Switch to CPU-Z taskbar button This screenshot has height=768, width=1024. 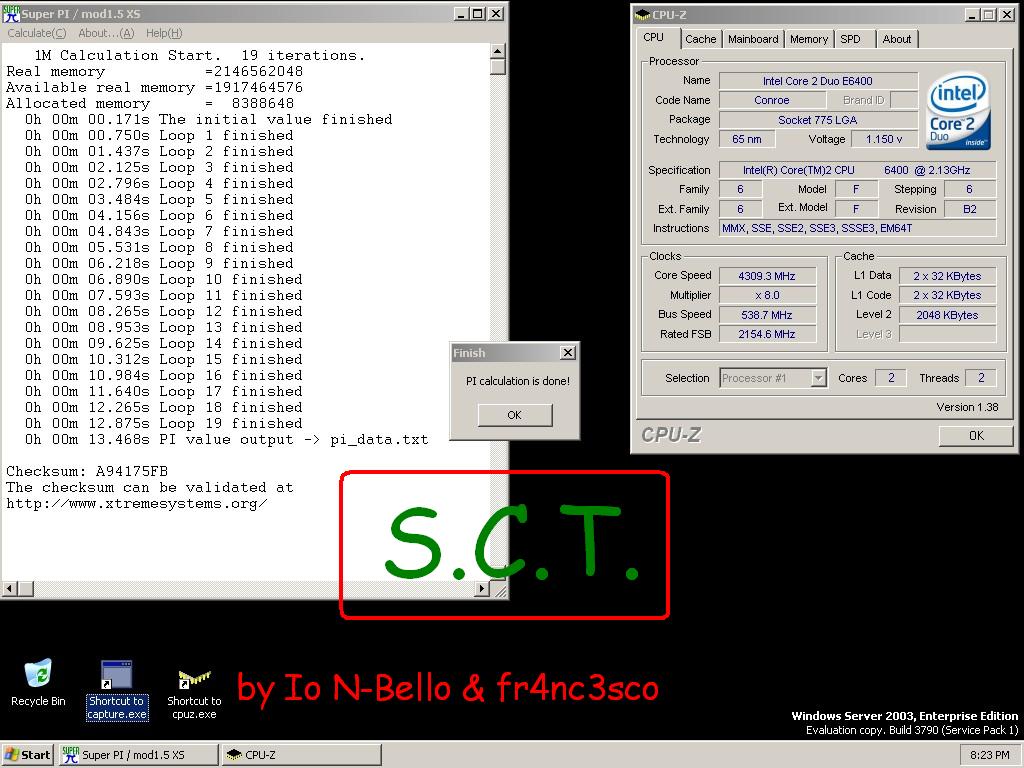pos(301,755)
